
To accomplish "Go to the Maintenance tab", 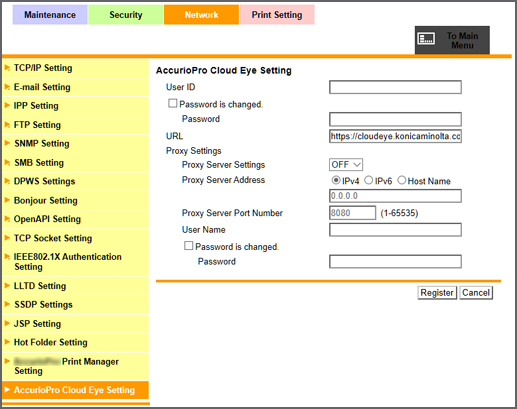I will 50,15.
